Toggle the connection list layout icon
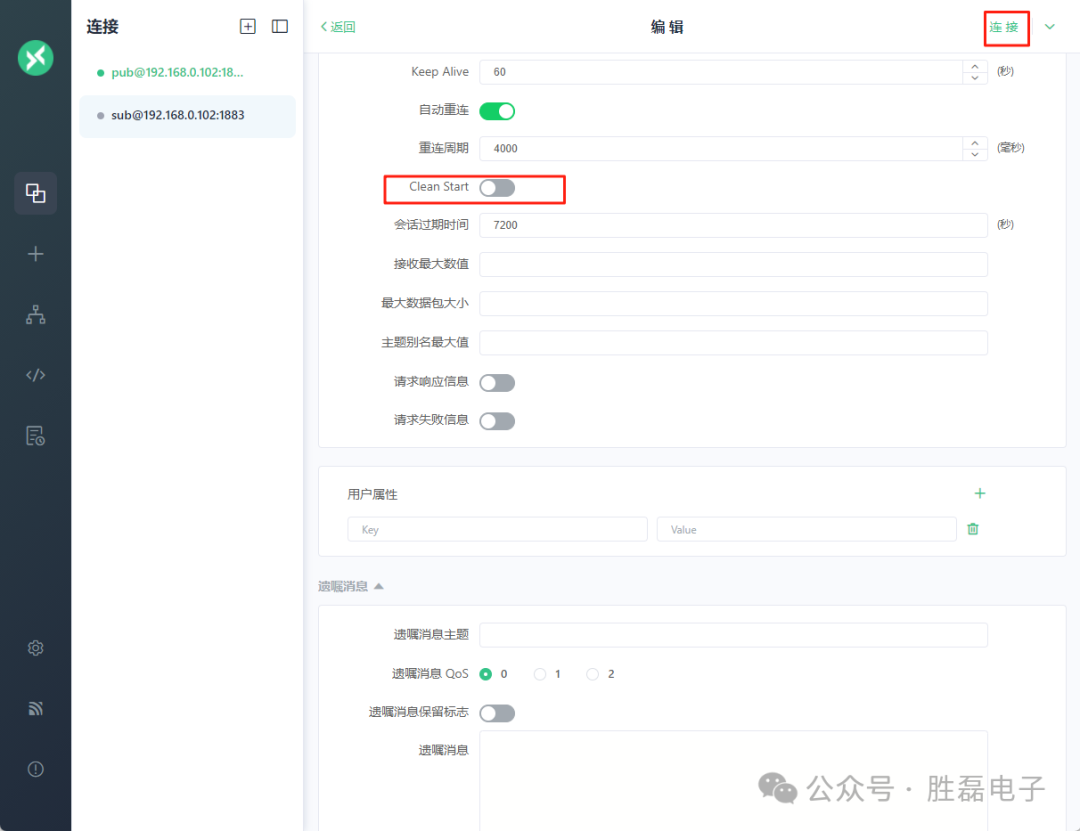This screenshot has width=1080, height=831. 280,26
